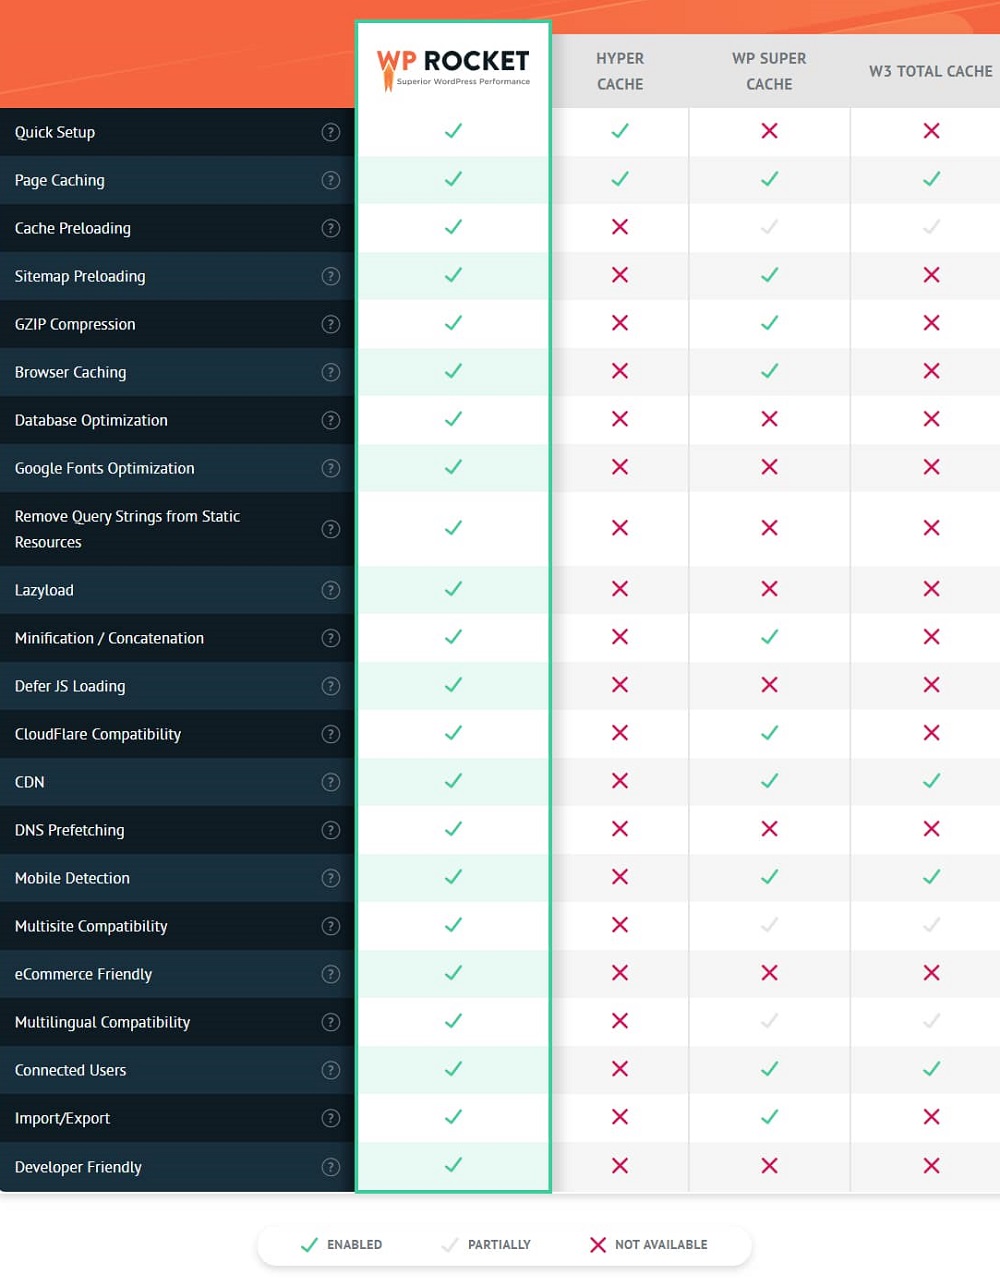Click the question mark next to GZIP Compression
The image size is (1000, 1286).
point(331,324)
